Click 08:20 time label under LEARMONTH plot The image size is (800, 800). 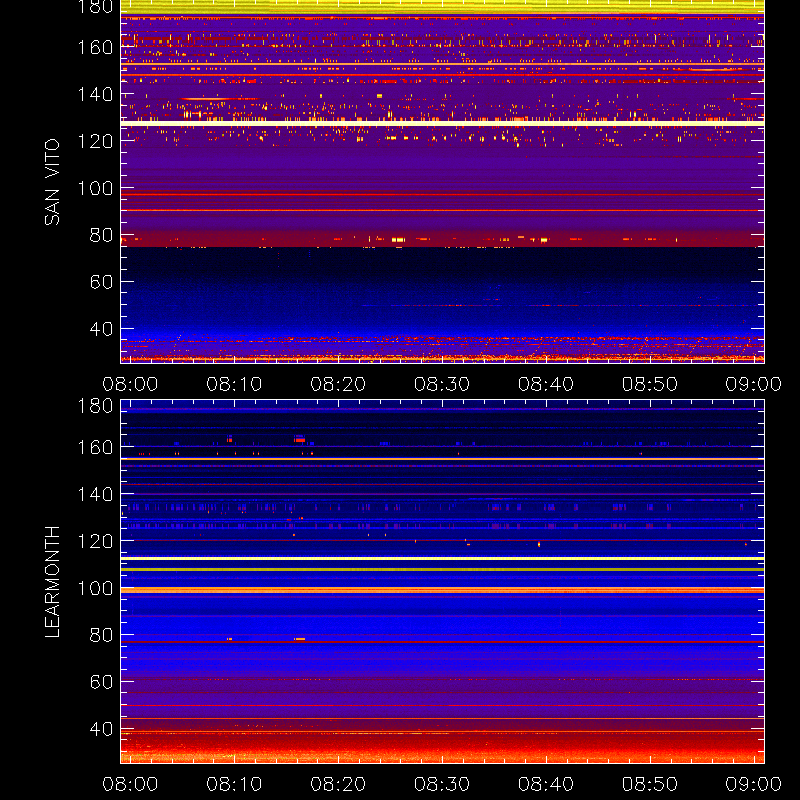tap(338, 784)
